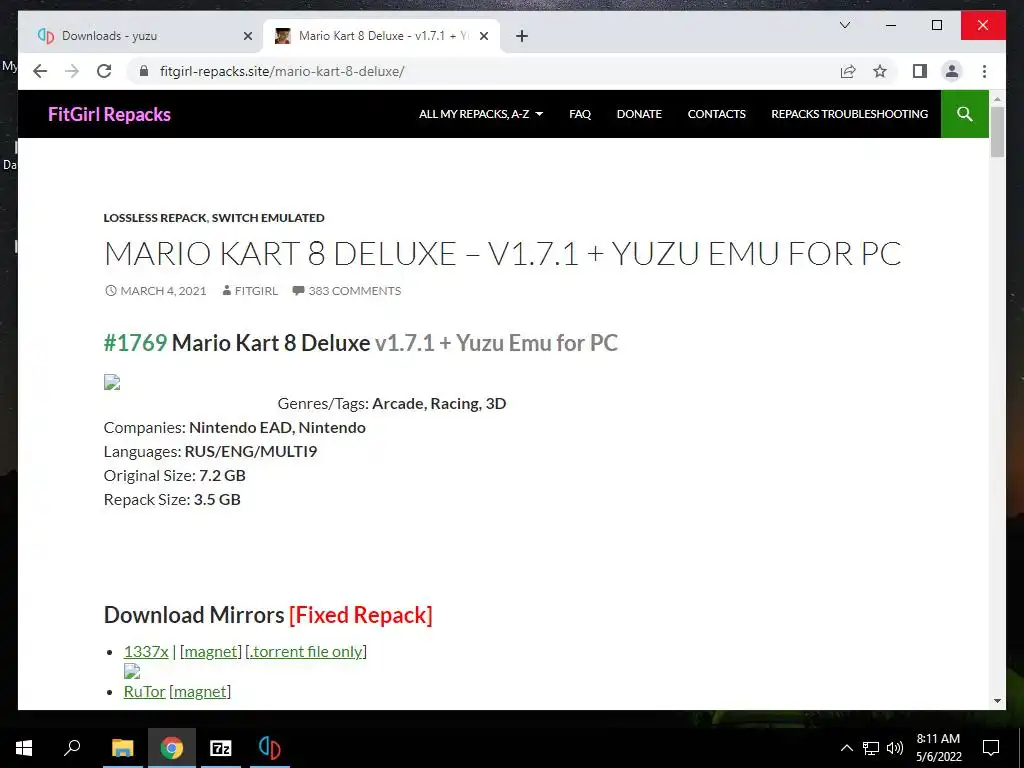Open Windows taskbar search

pyautogui.click(x=72, y=748)
